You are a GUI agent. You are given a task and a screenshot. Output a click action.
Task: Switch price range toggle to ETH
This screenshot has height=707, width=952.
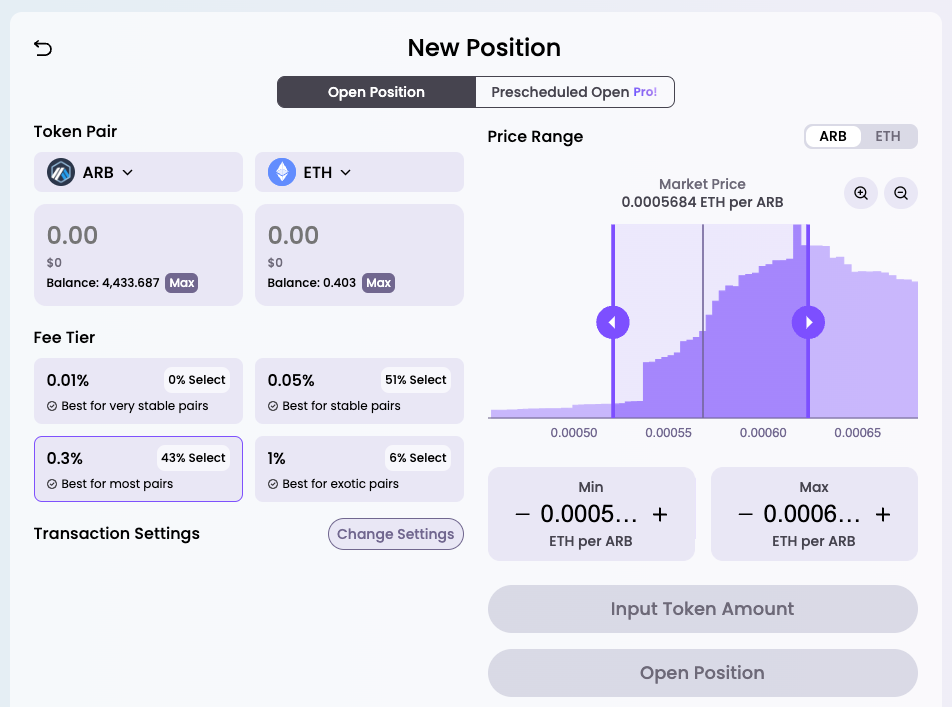pos(888,137)
